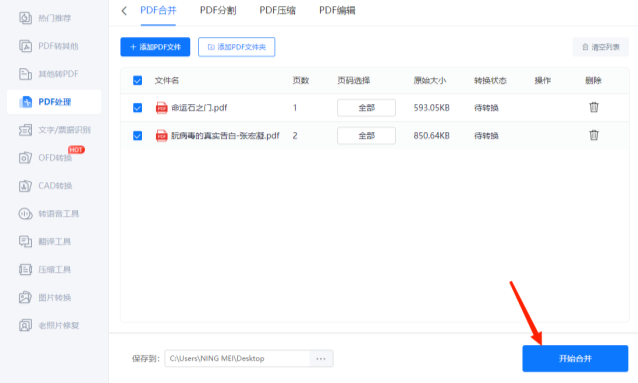
Task: Open 热门推荐 in the sidebar
Action: click(x=54, y=18)
